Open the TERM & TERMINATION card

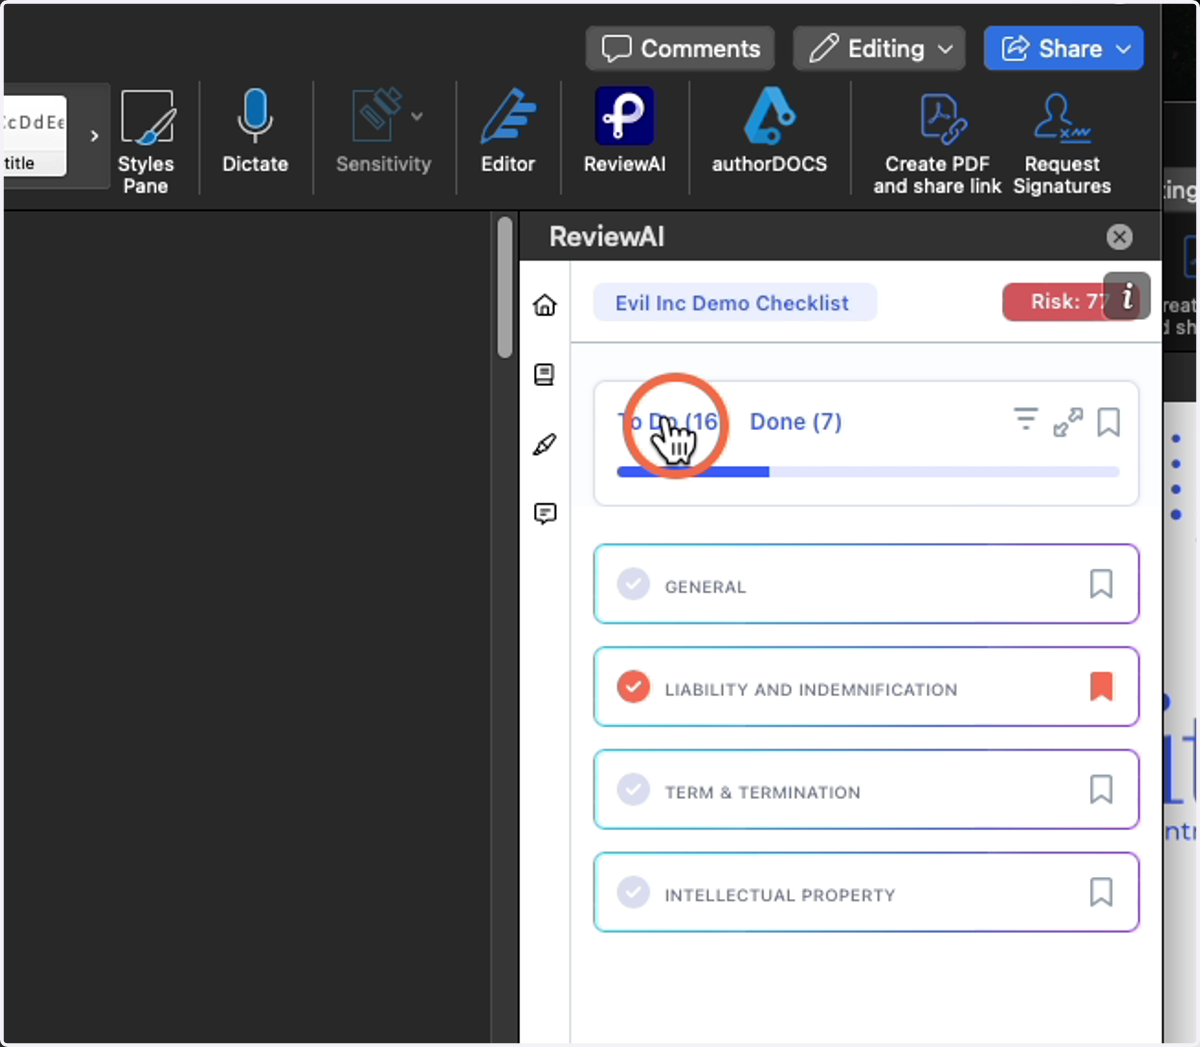(x=866, y=790)
